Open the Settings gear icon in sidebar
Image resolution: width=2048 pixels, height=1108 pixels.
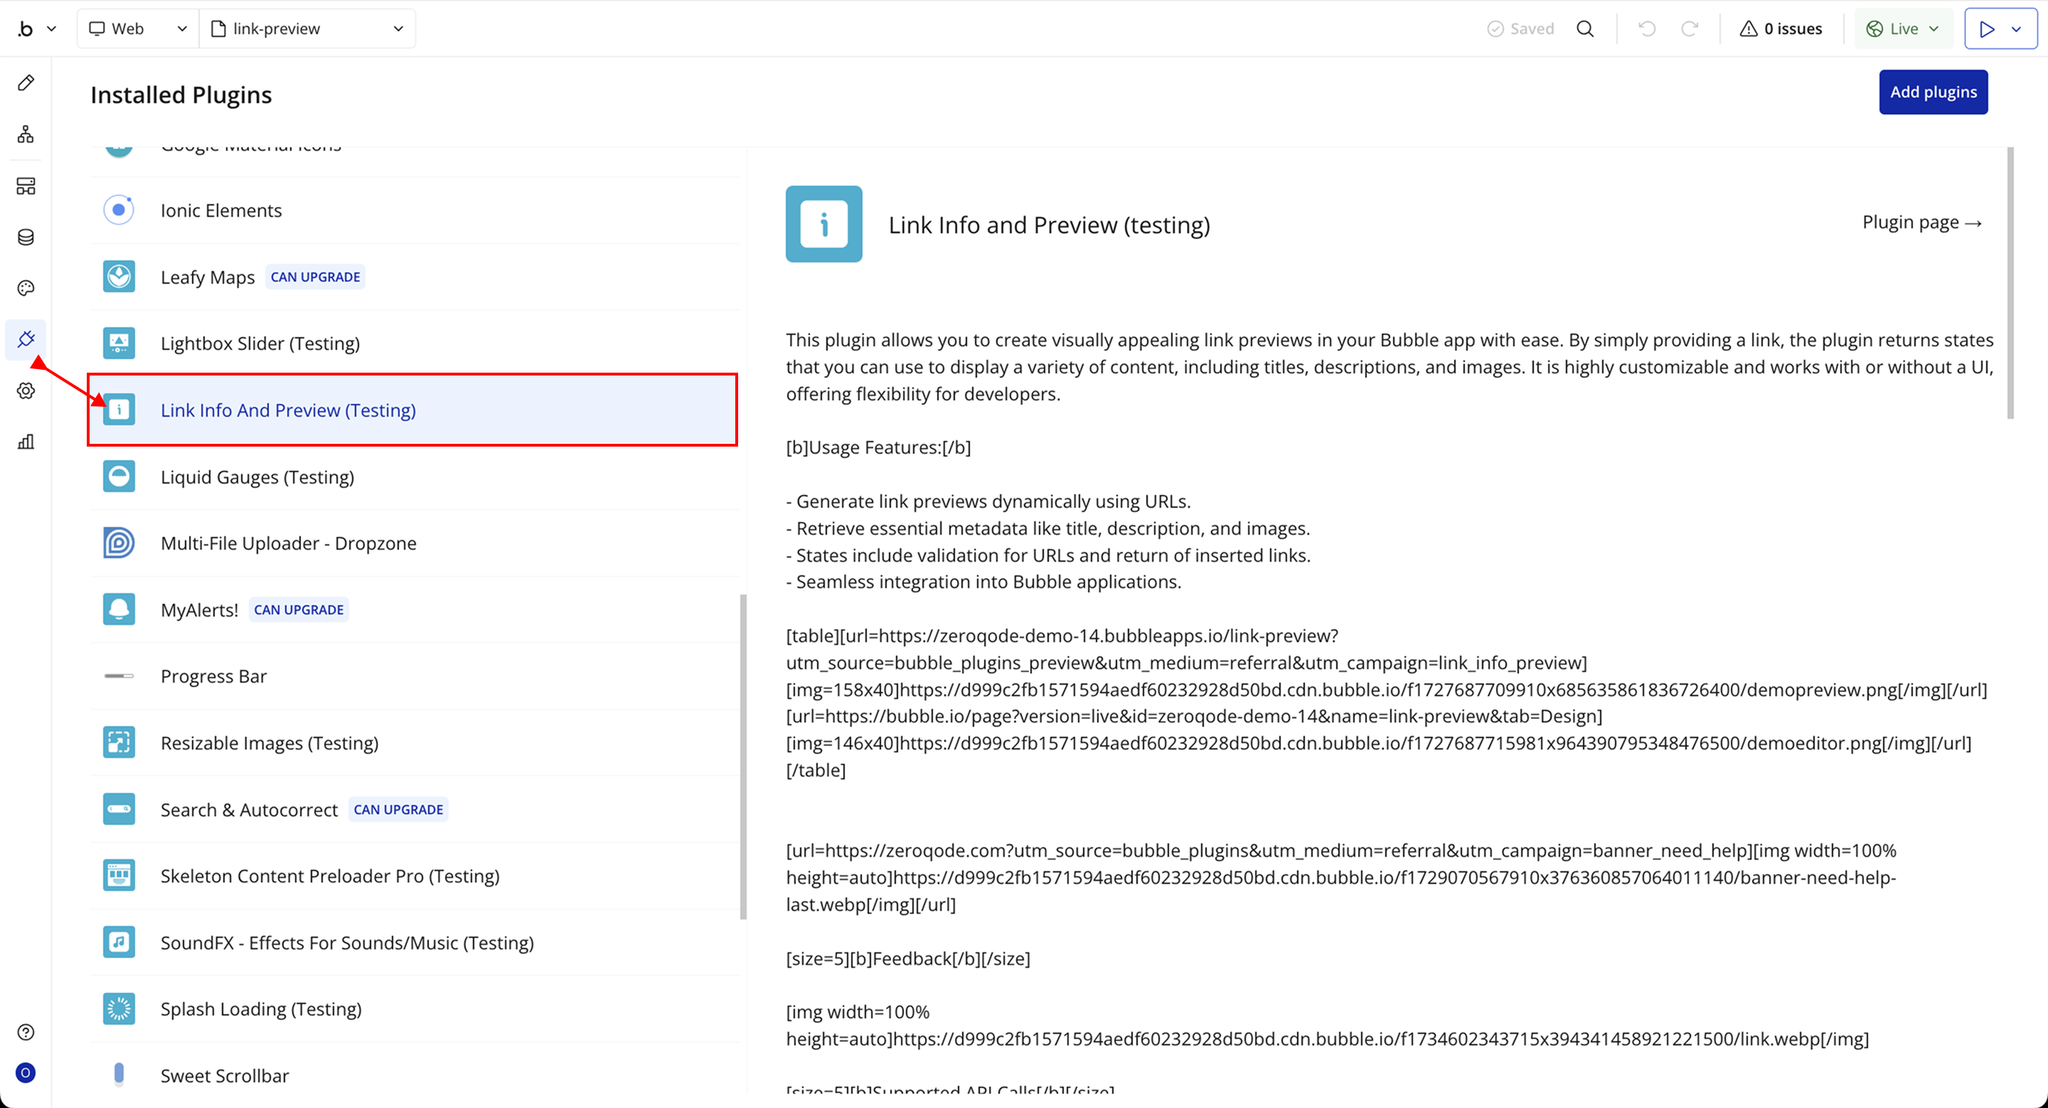click(26, 391)
